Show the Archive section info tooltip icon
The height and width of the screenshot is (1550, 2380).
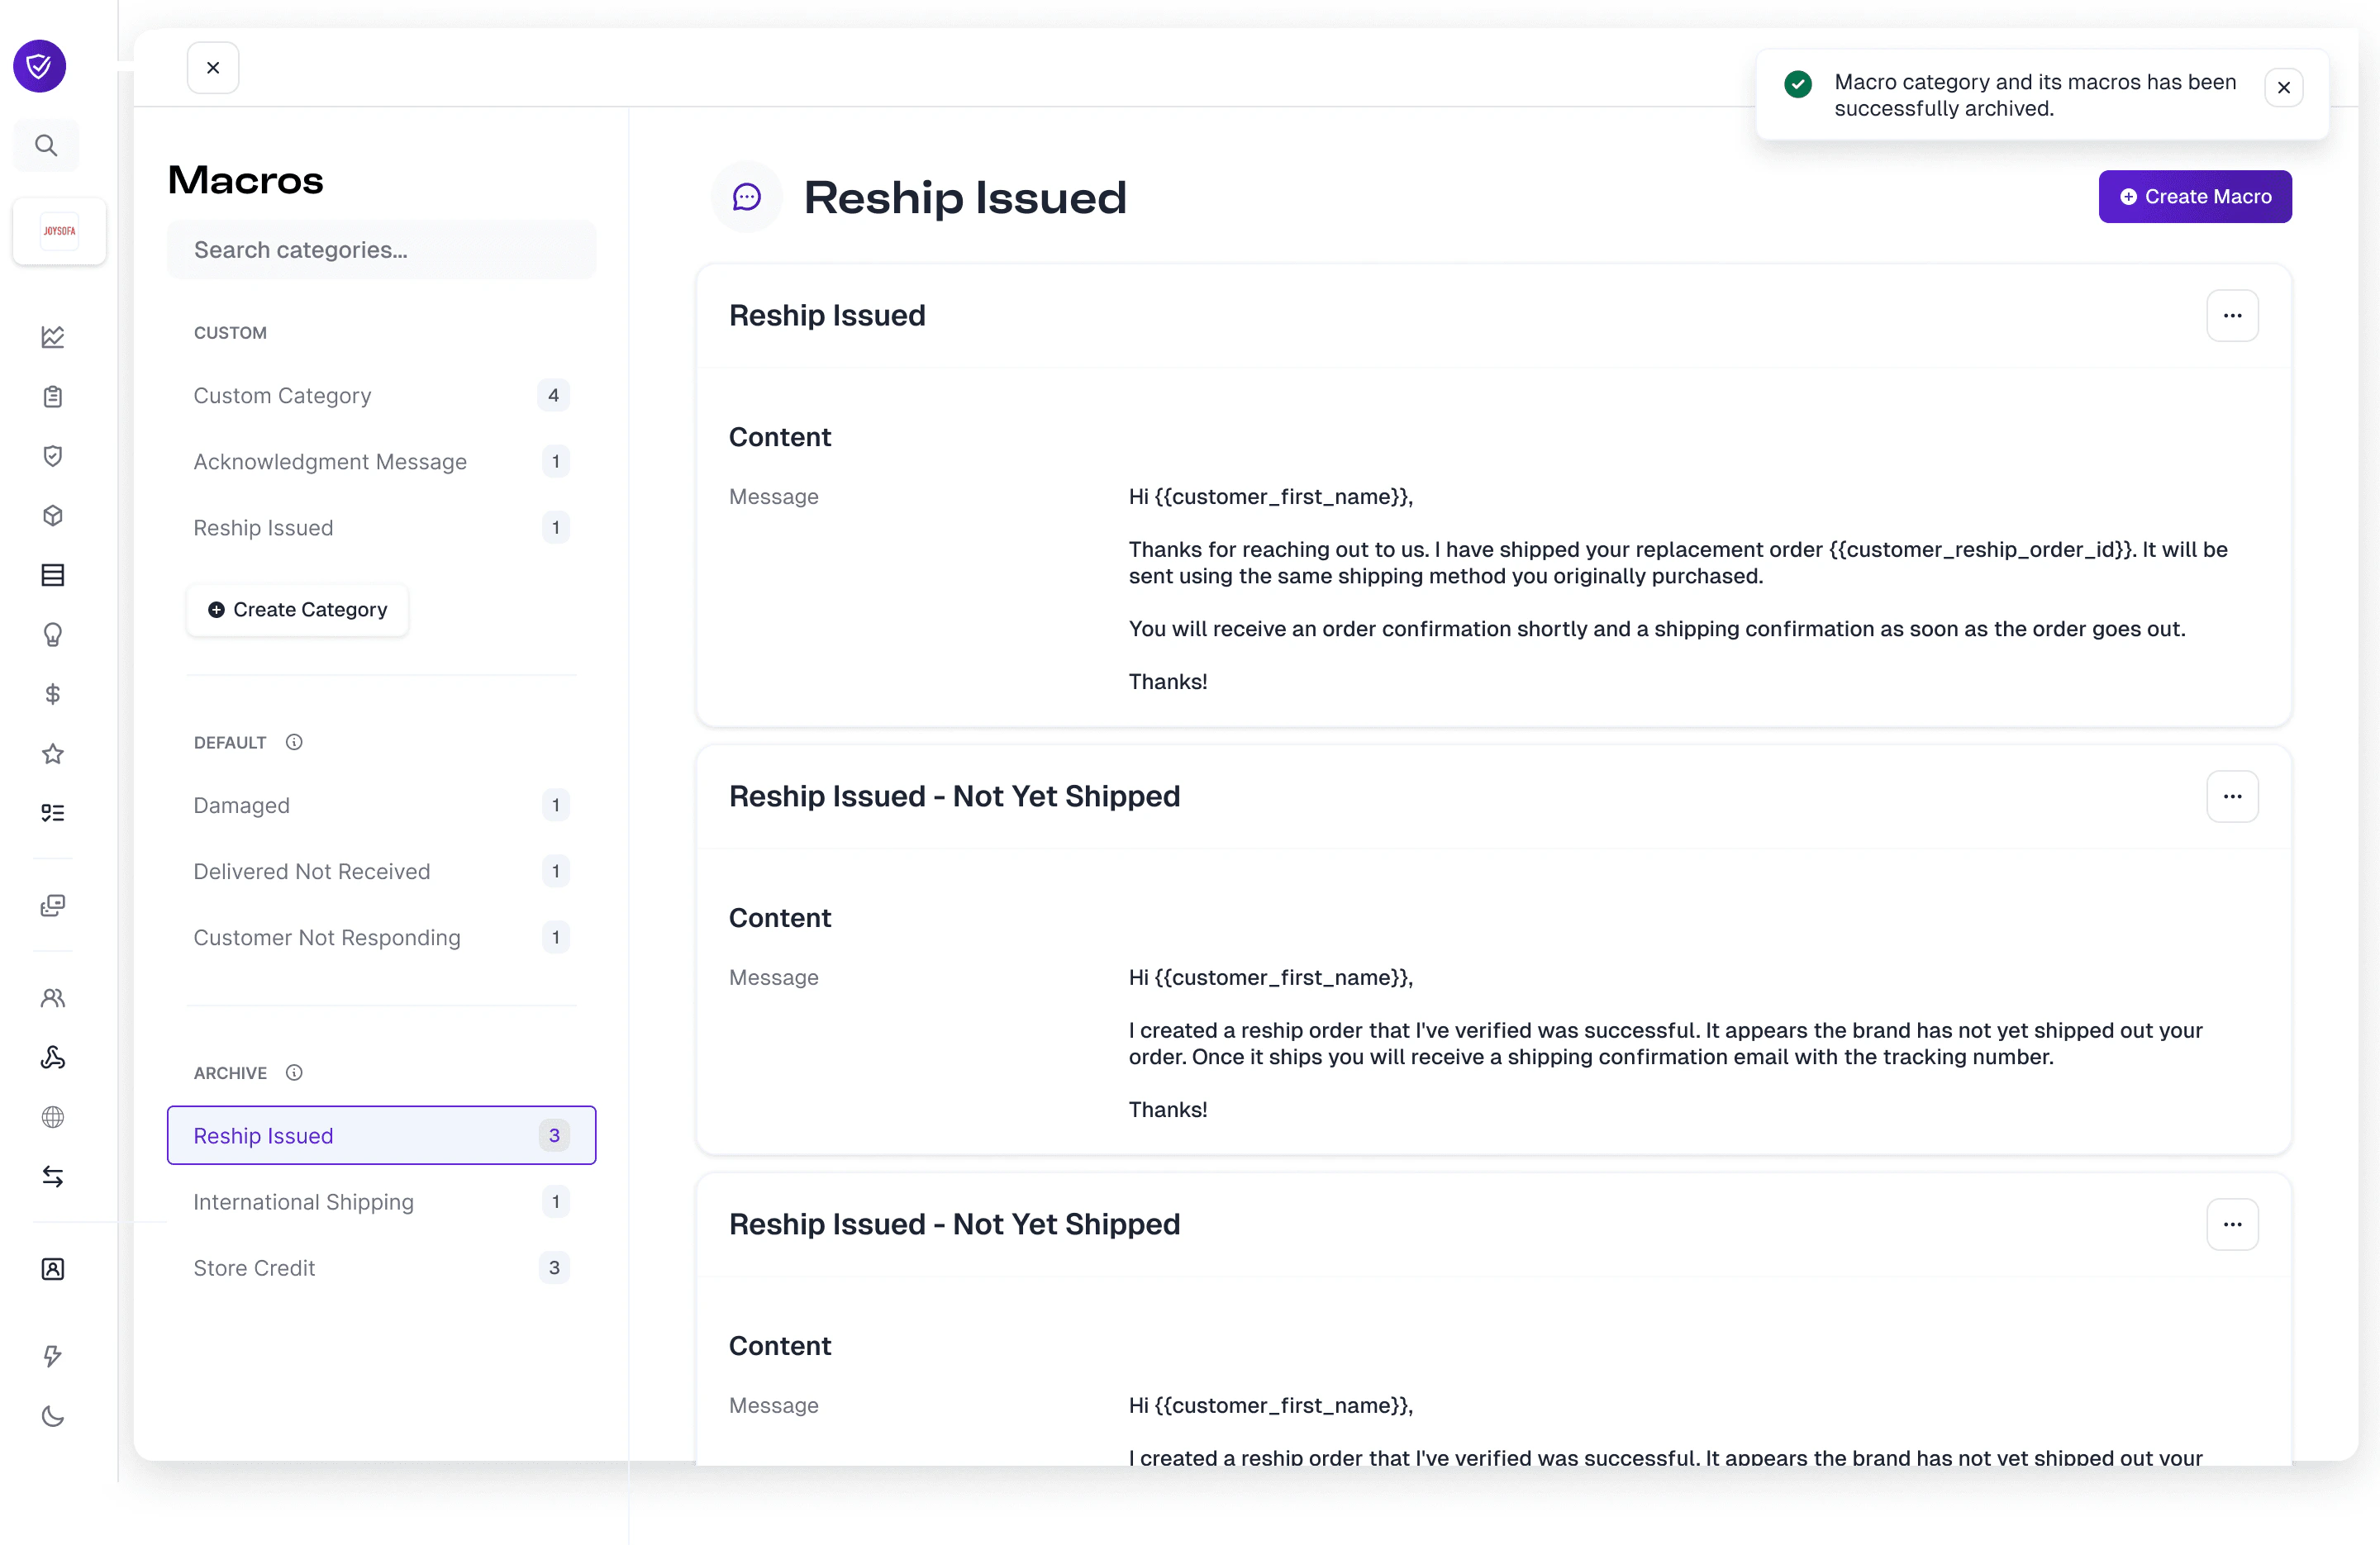[x=294, y=1073]
